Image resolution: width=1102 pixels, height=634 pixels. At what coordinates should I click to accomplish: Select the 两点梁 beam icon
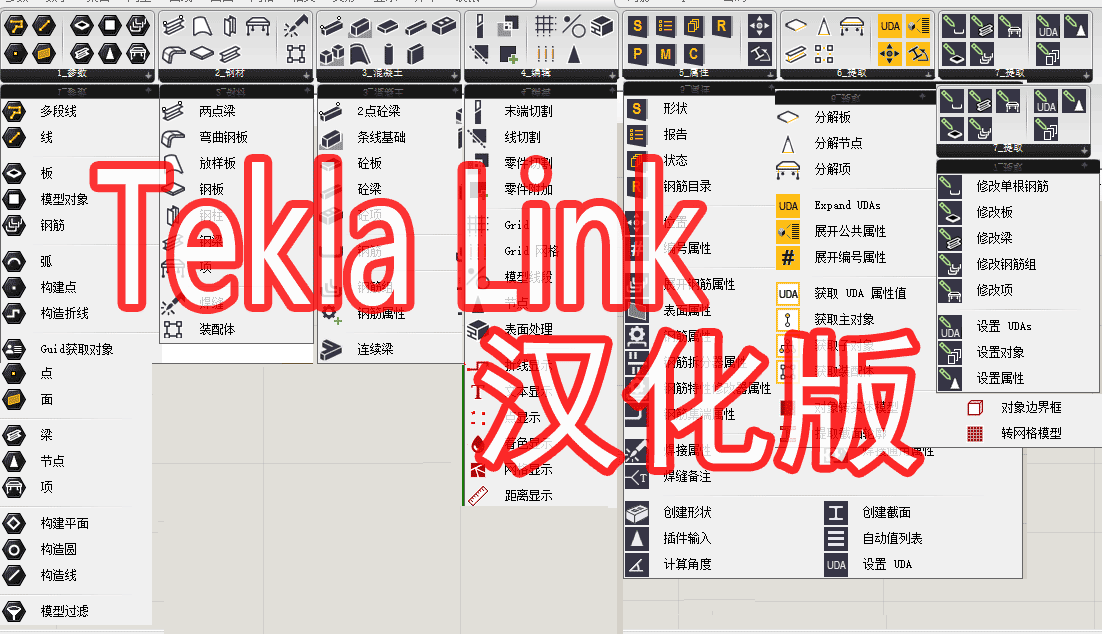point(173,111)
